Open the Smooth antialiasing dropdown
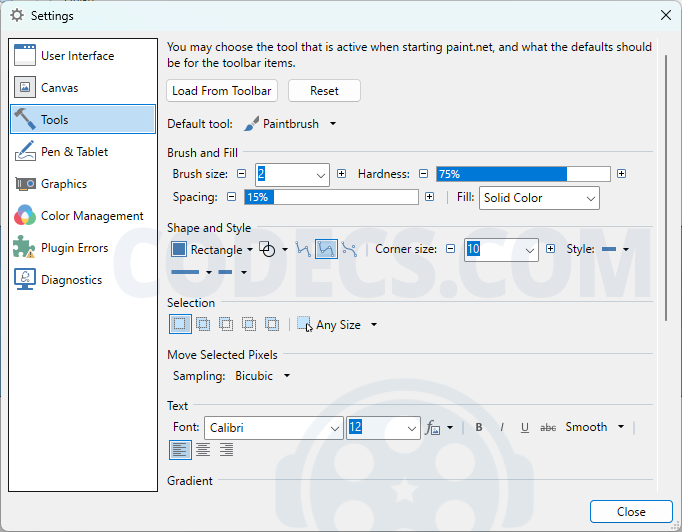The image size is (682, 532). pyautogui.click(x=595, y=427)
